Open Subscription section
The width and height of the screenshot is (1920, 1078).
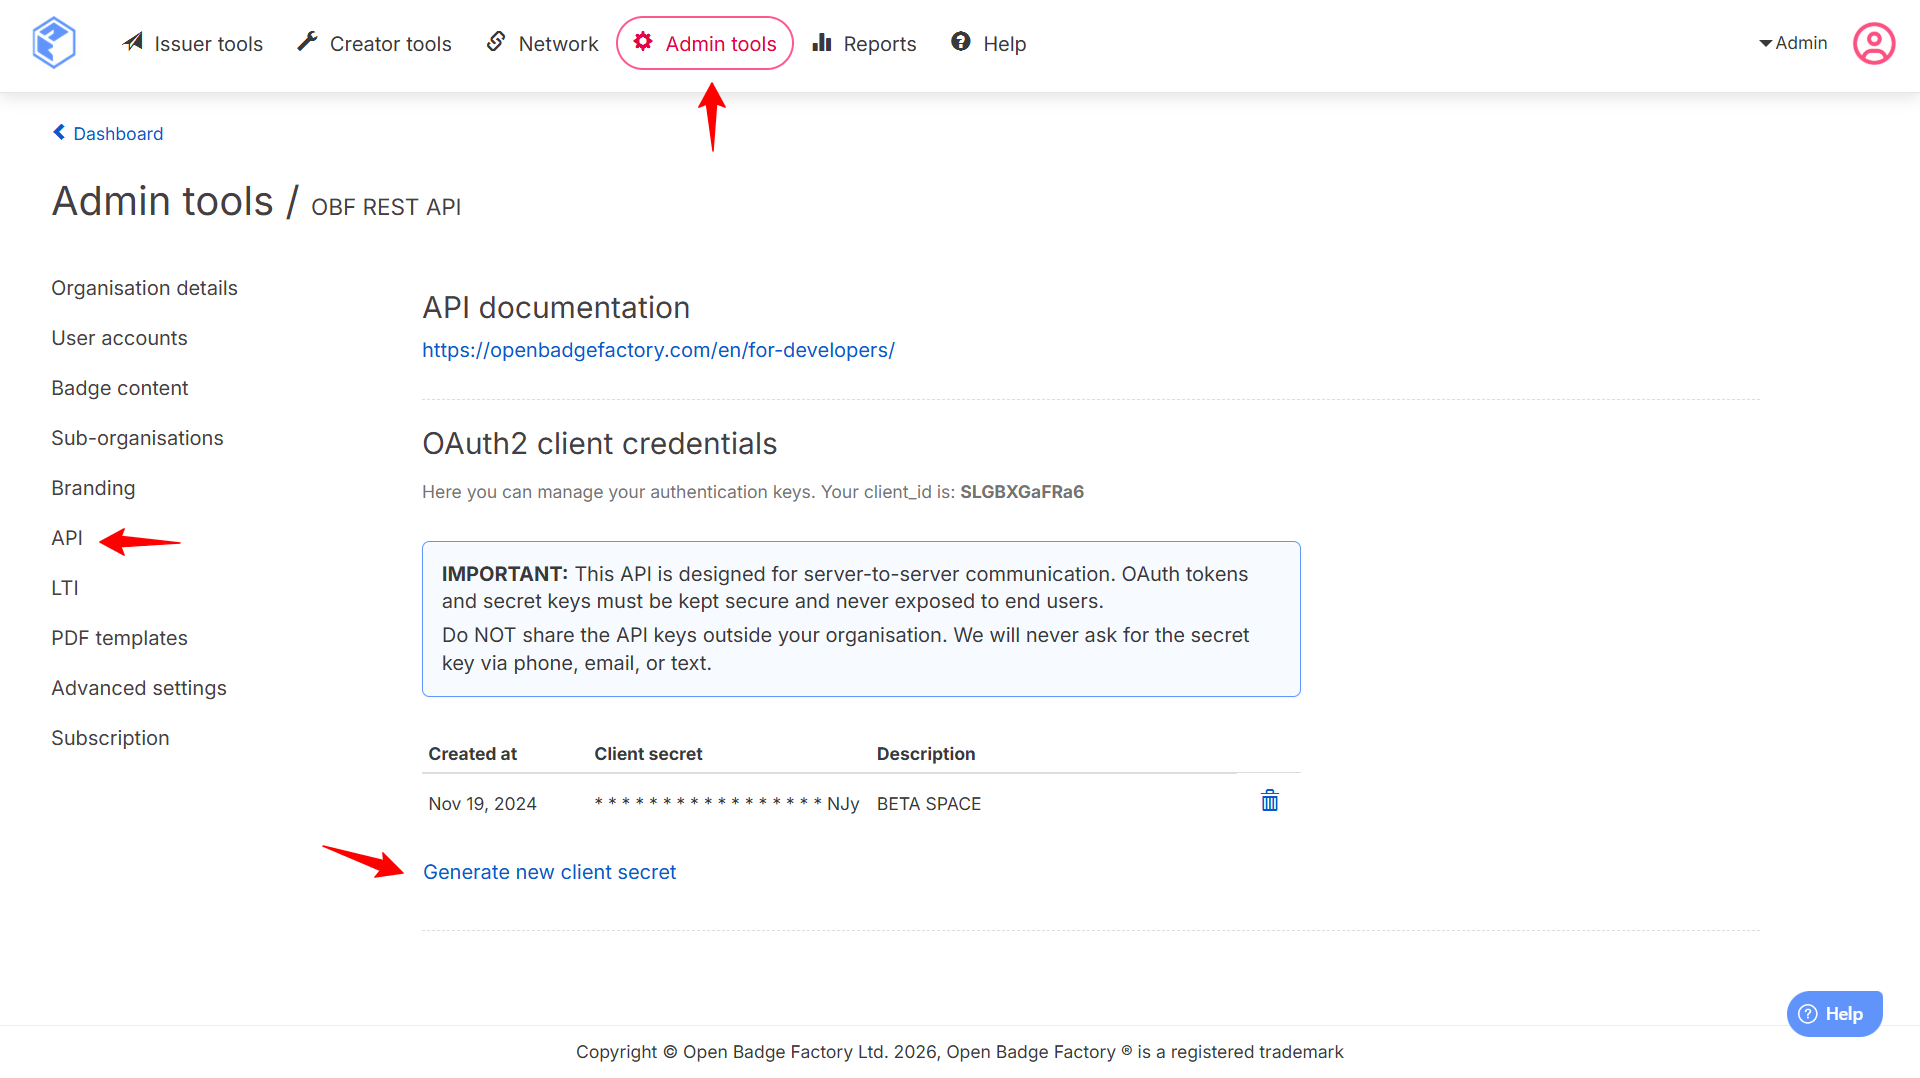(110, 738)
